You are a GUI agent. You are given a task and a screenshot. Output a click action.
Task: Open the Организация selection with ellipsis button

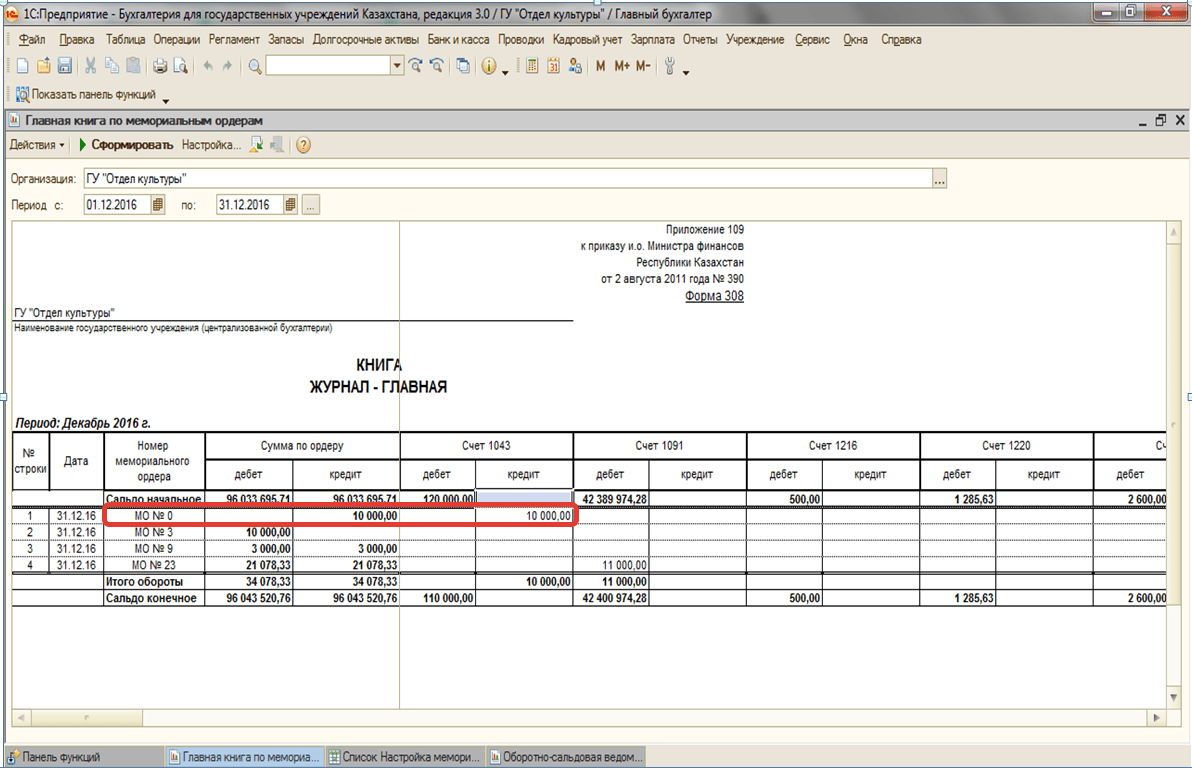[938, 179]
